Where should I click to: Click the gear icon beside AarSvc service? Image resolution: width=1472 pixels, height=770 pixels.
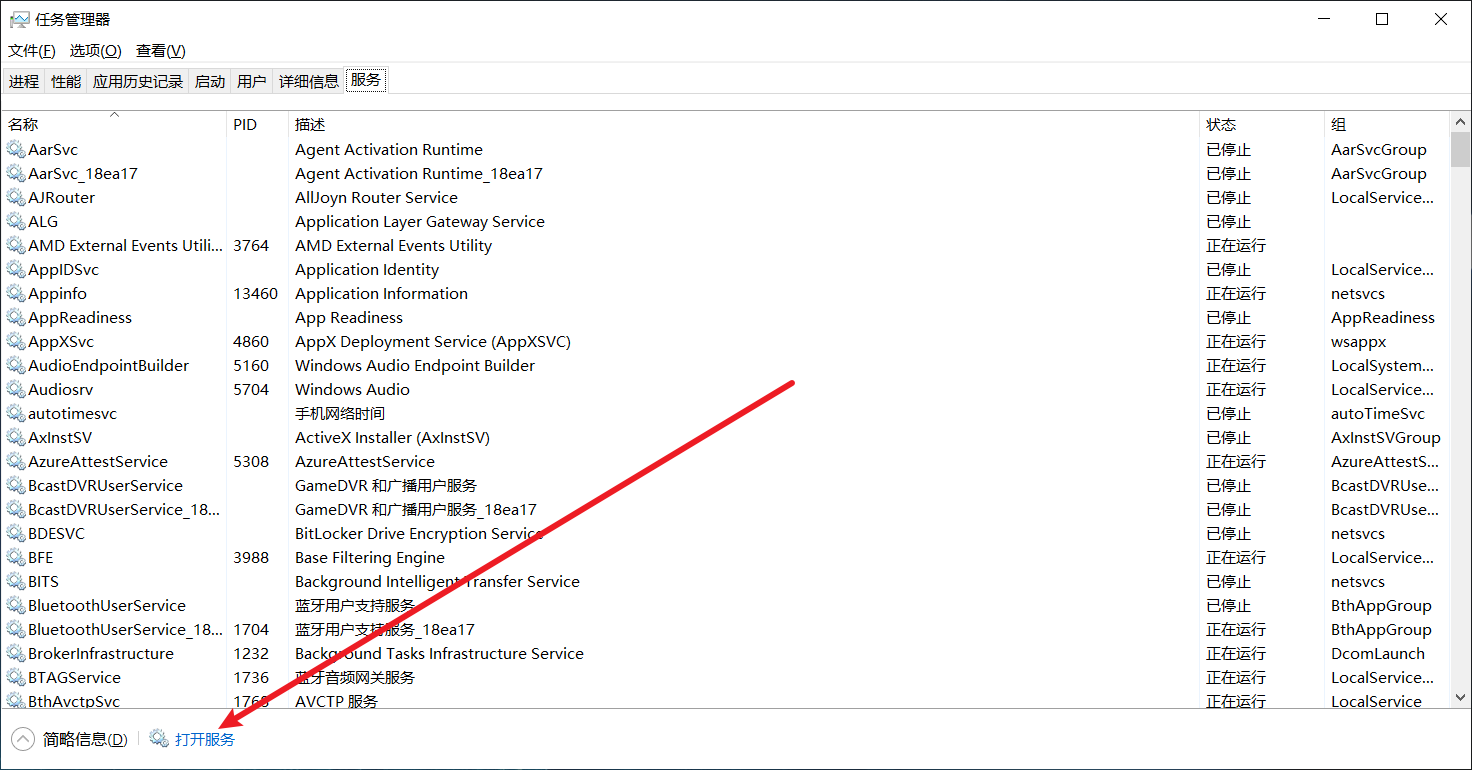tap(16, 150)
